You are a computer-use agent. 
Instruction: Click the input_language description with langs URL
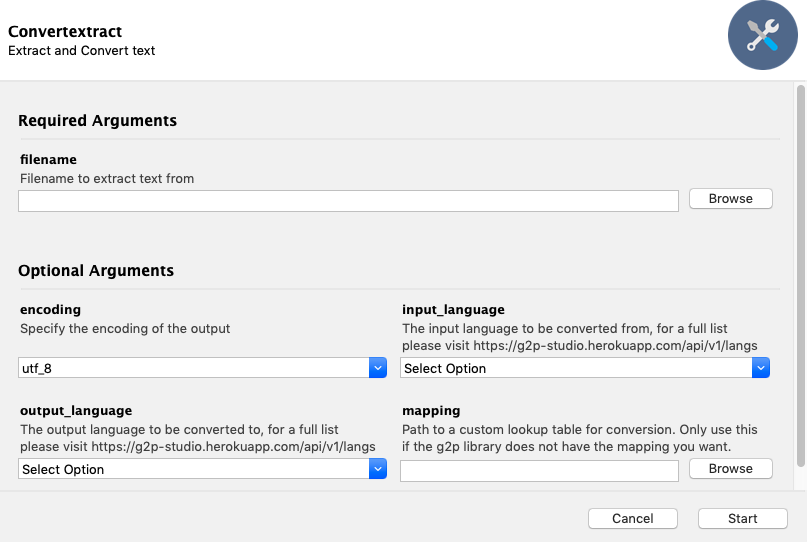coord(579,337)
